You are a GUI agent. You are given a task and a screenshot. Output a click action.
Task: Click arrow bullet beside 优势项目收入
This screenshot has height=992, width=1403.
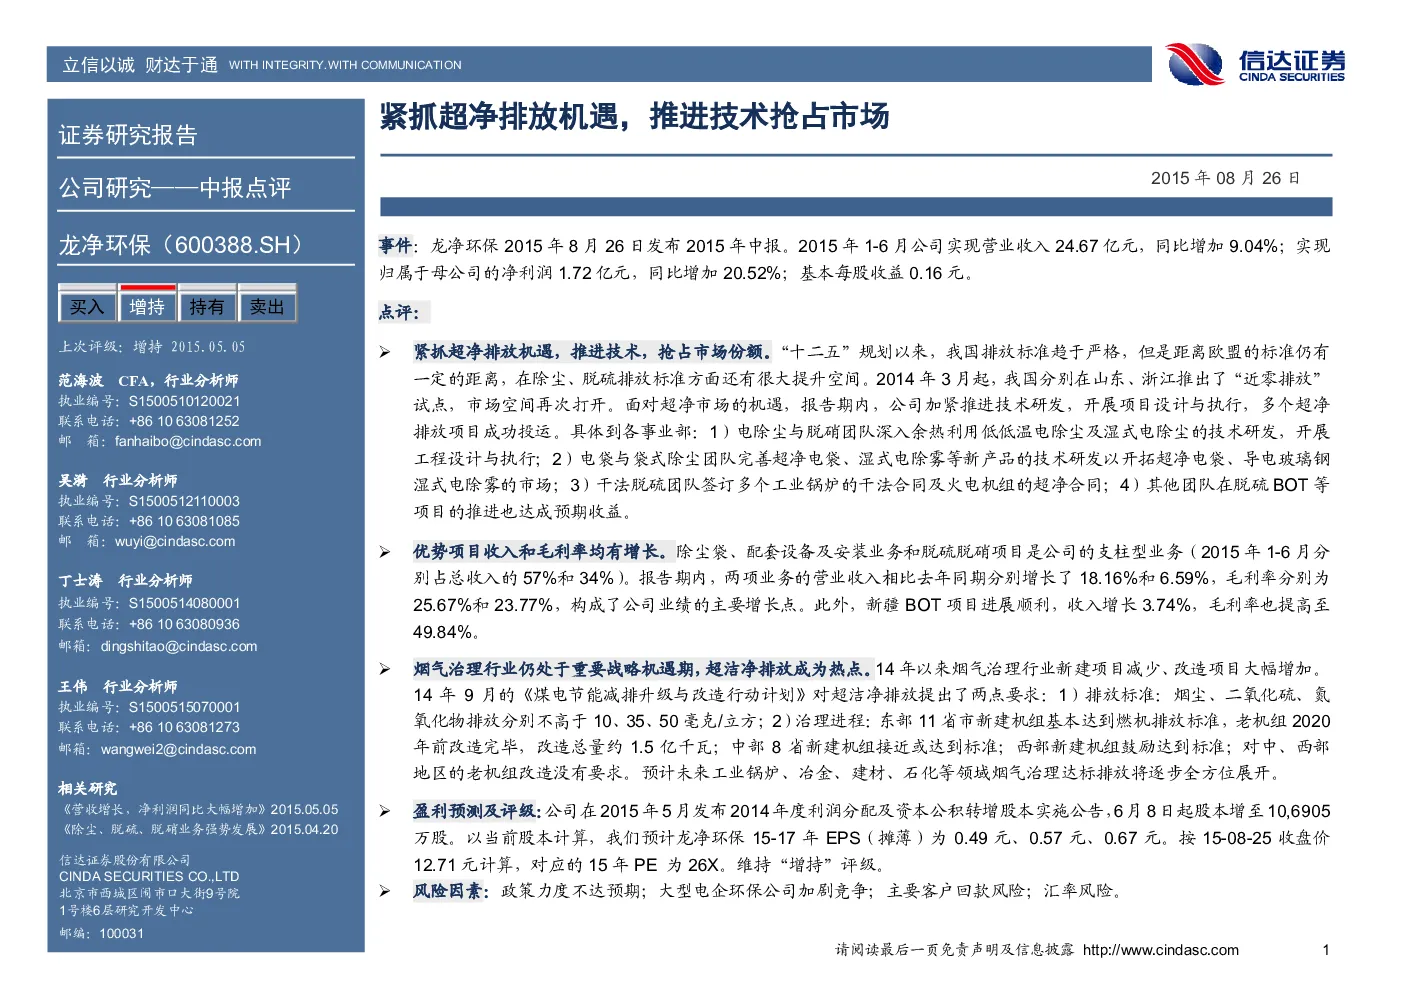[385, 552]
